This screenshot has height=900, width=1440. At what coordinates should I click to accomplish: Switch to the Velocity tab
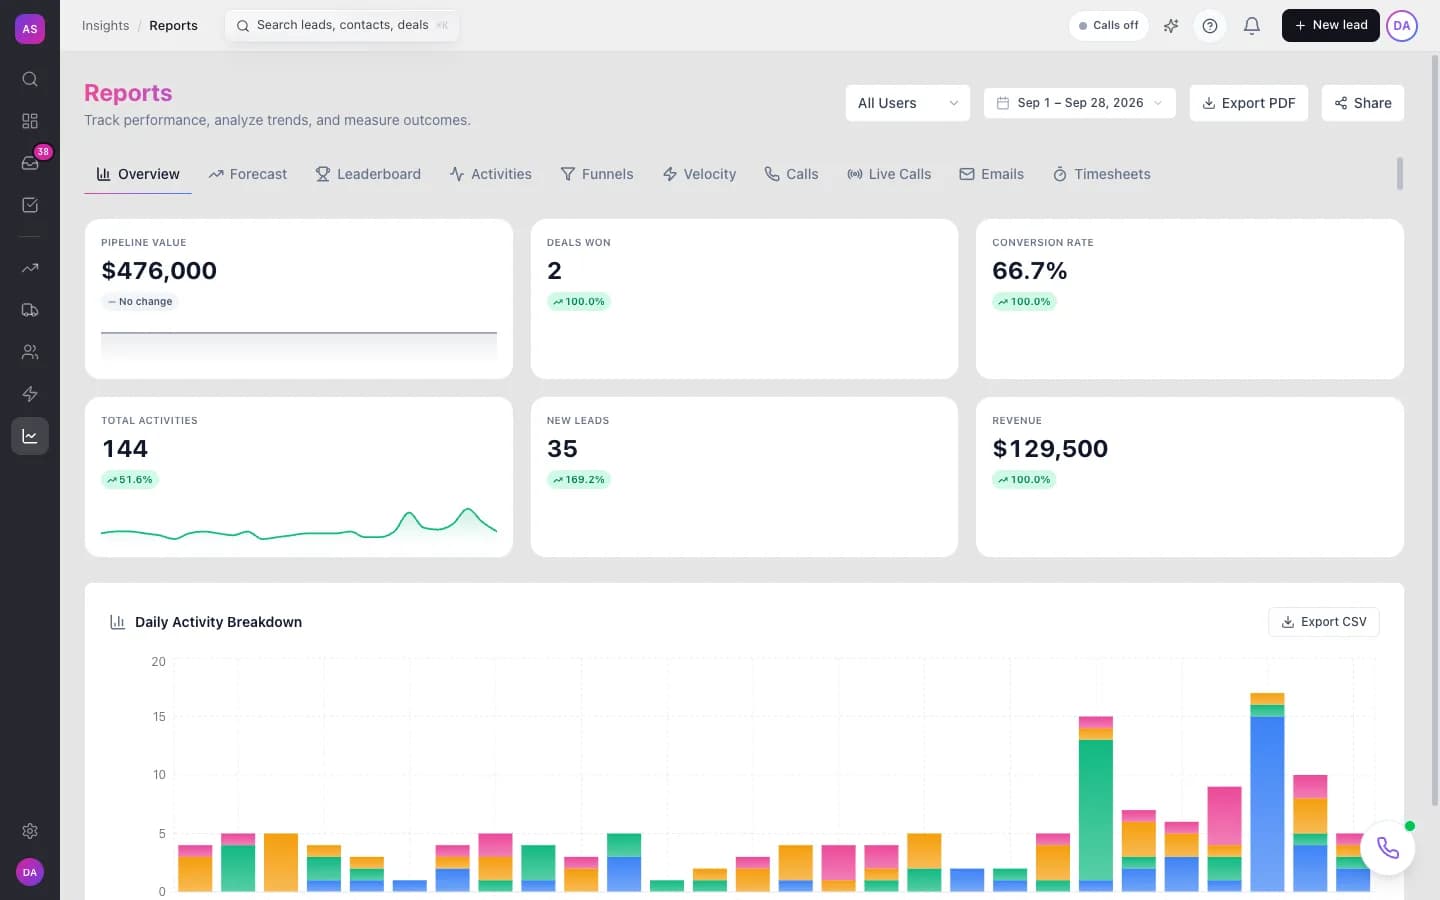(699, 174)
